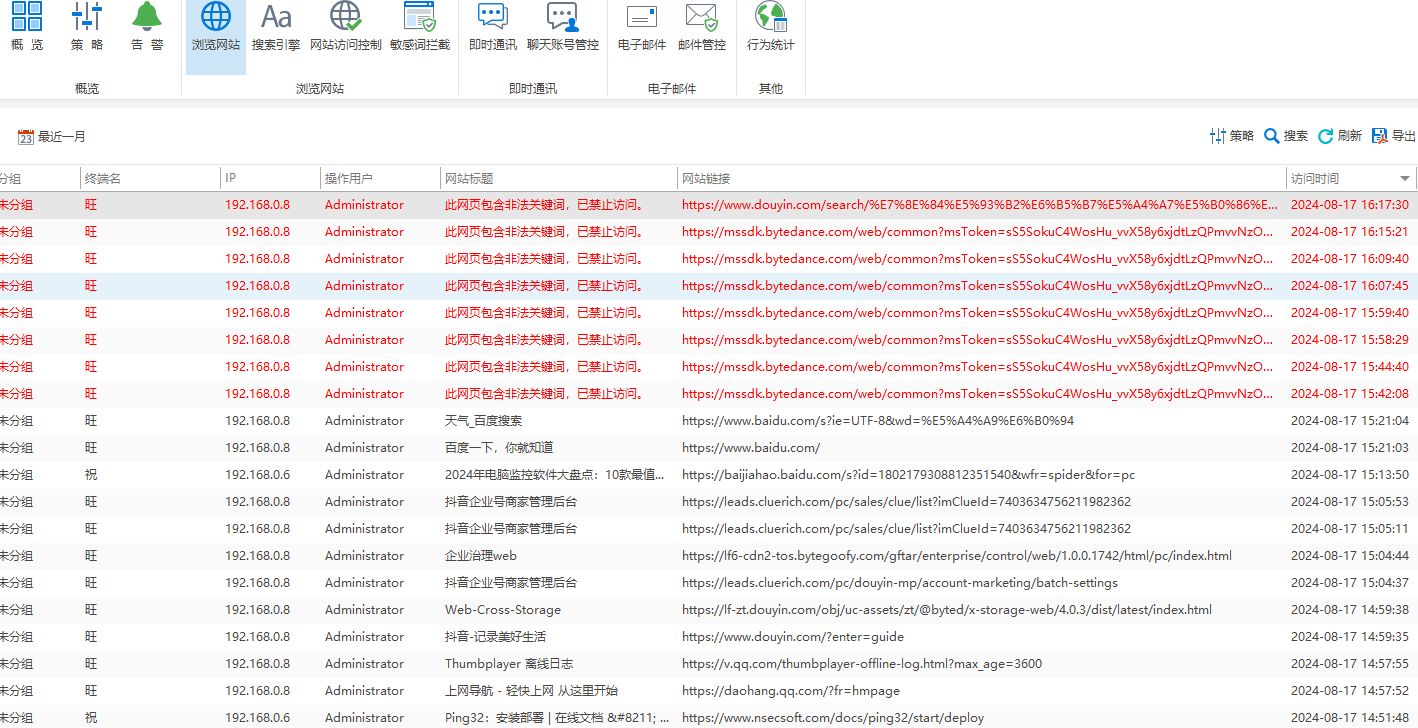Click the 搜索 search button
The width and height of the screenshot is (1418, 728).
tap(1286, 136)
